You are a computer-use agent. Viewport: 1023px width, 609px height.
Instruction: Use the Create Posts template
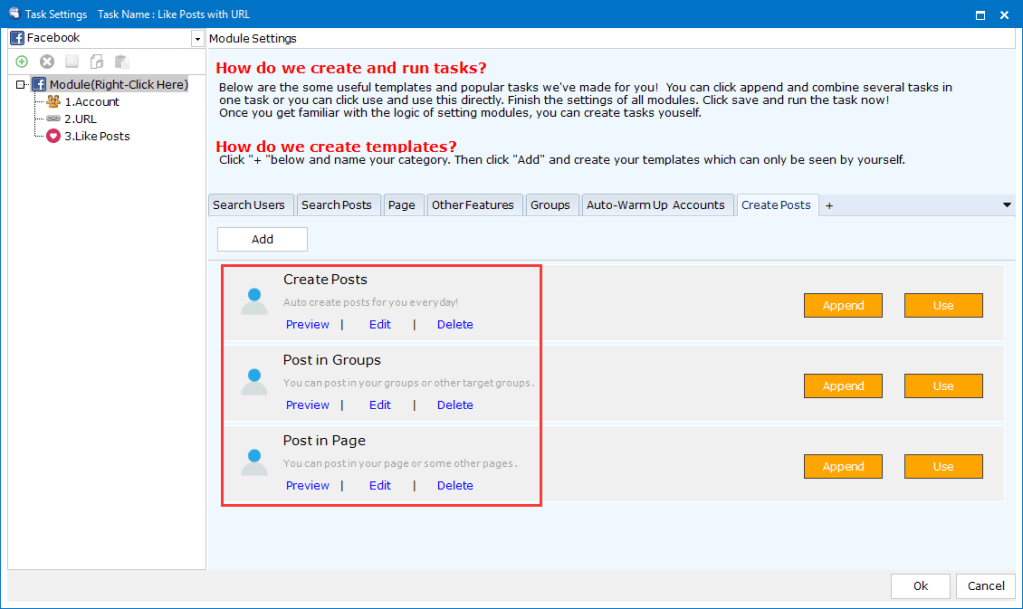point(943,305)
